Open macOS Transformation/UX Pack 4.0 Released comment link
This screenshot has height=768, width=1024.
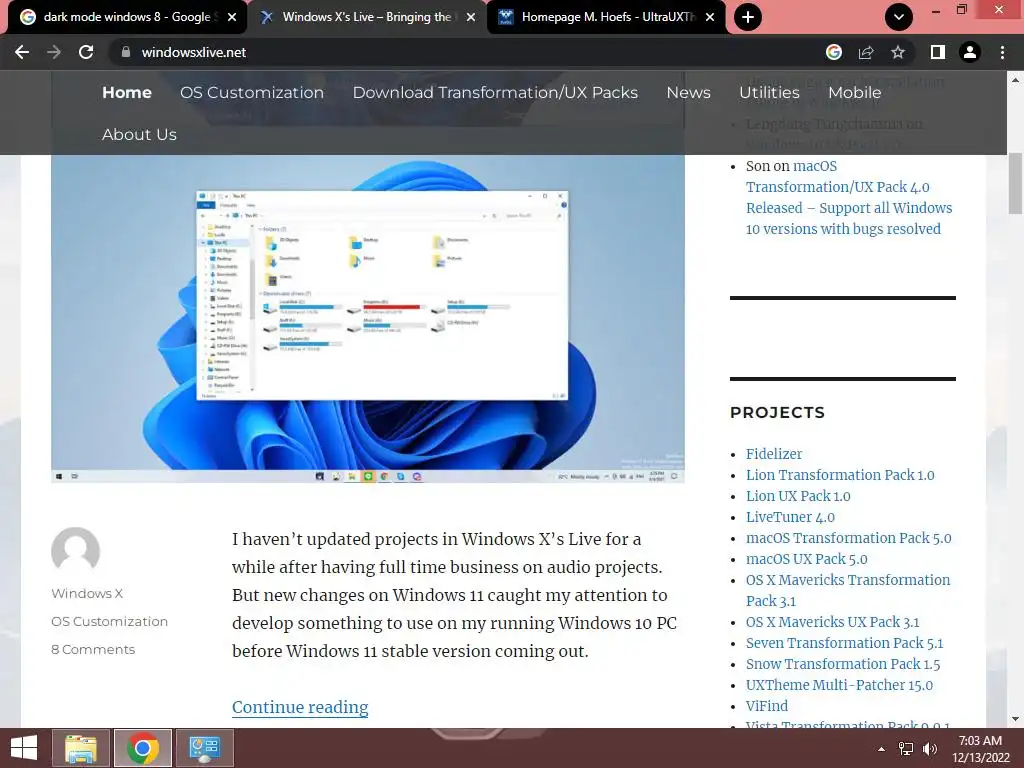(x=848, y=197)
